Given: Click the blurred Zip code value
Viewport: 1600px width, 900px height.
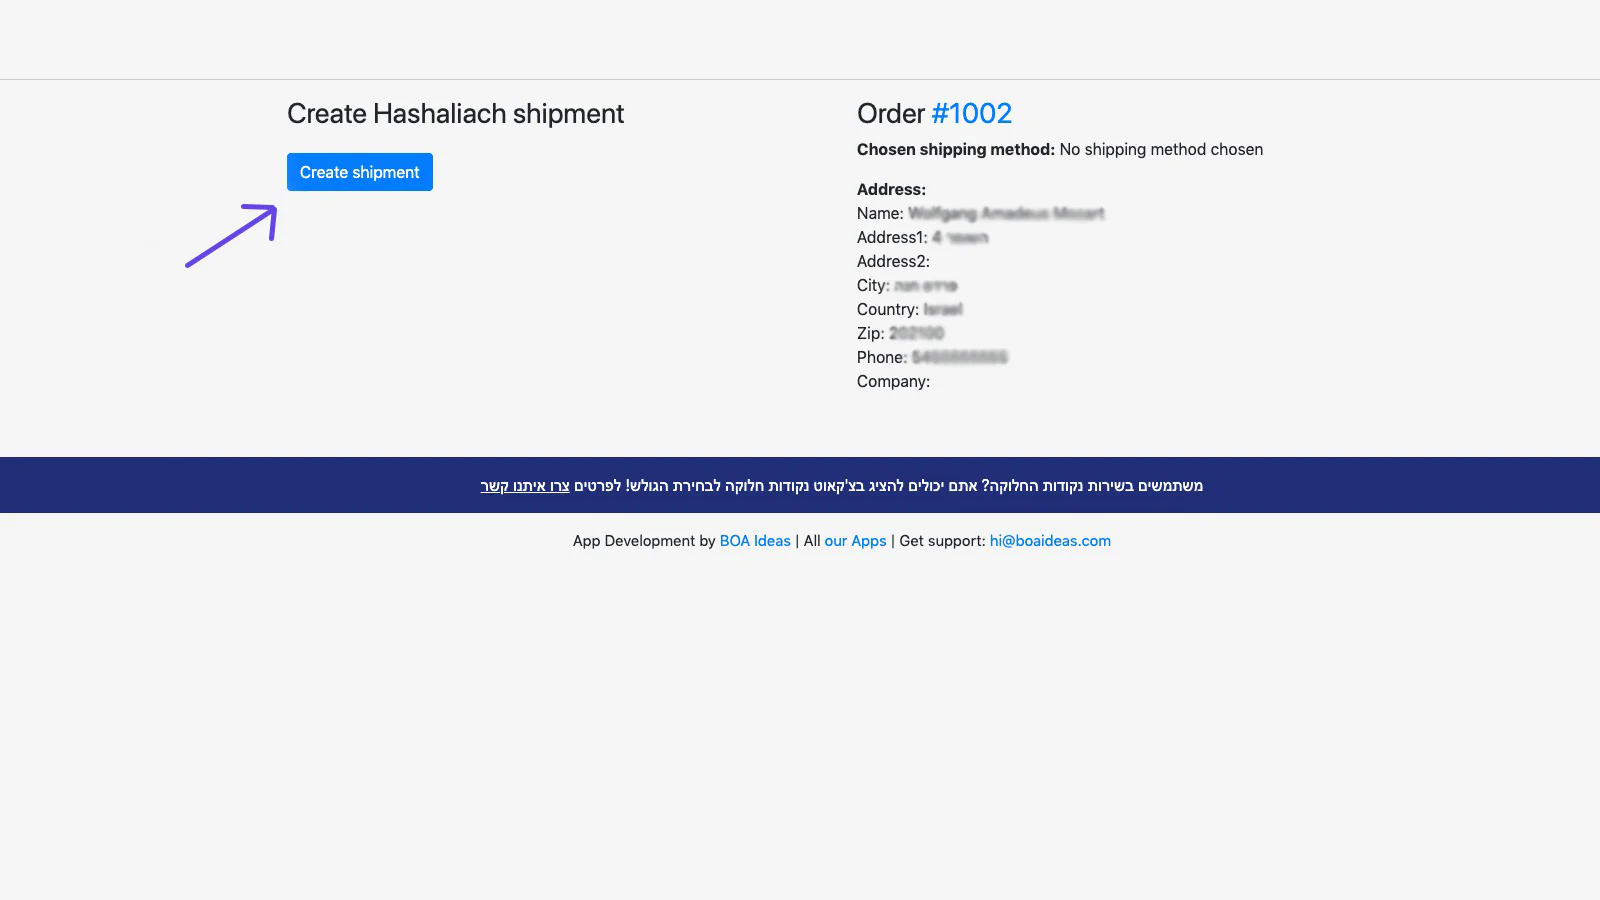Looking at the screenshot, I should point(916,334).
